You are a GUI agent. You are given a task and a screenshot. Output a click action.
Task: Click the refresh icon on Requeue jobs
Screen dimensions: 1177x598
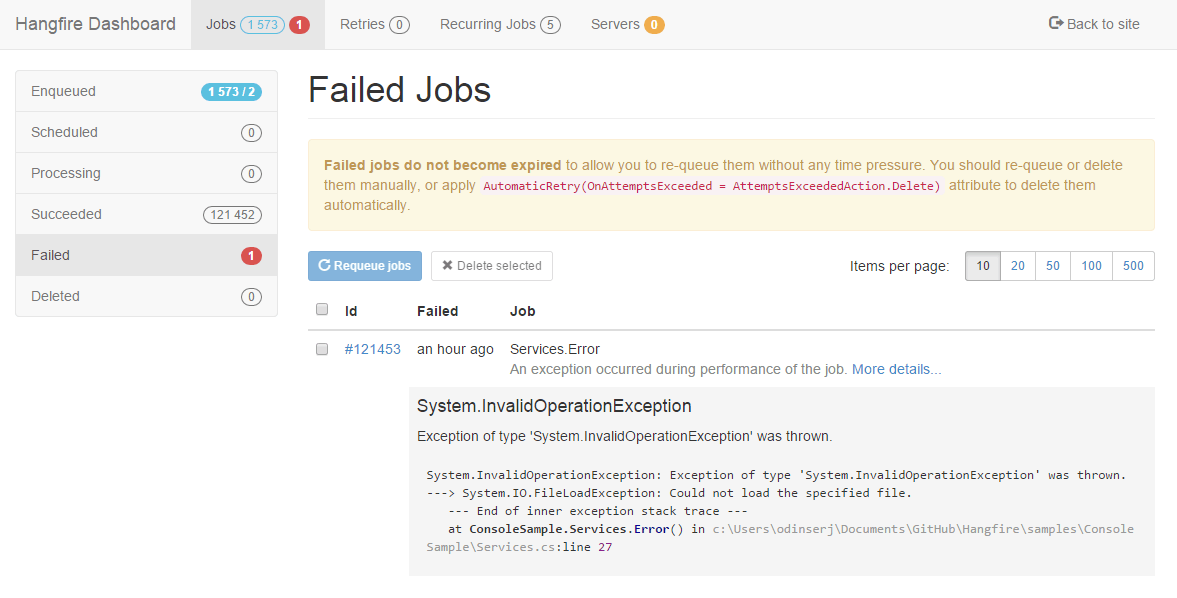click(324, 265)
